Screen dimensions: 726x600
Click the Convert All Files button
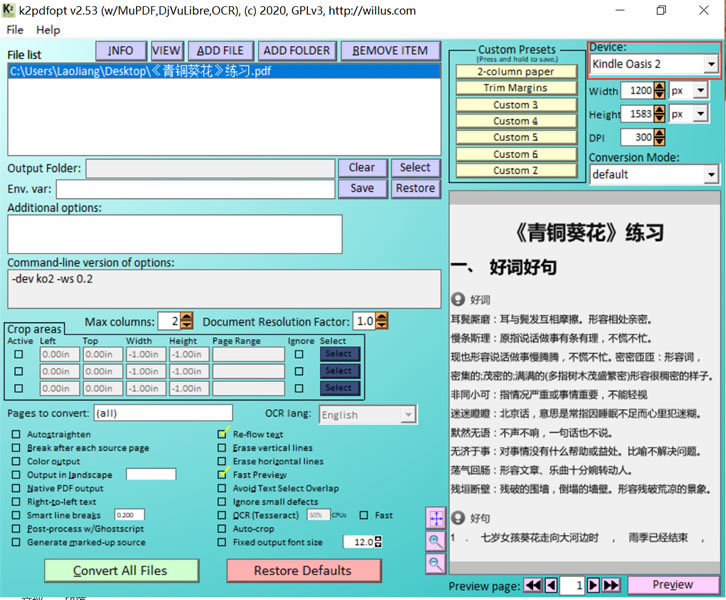click(x=121, y=571)
